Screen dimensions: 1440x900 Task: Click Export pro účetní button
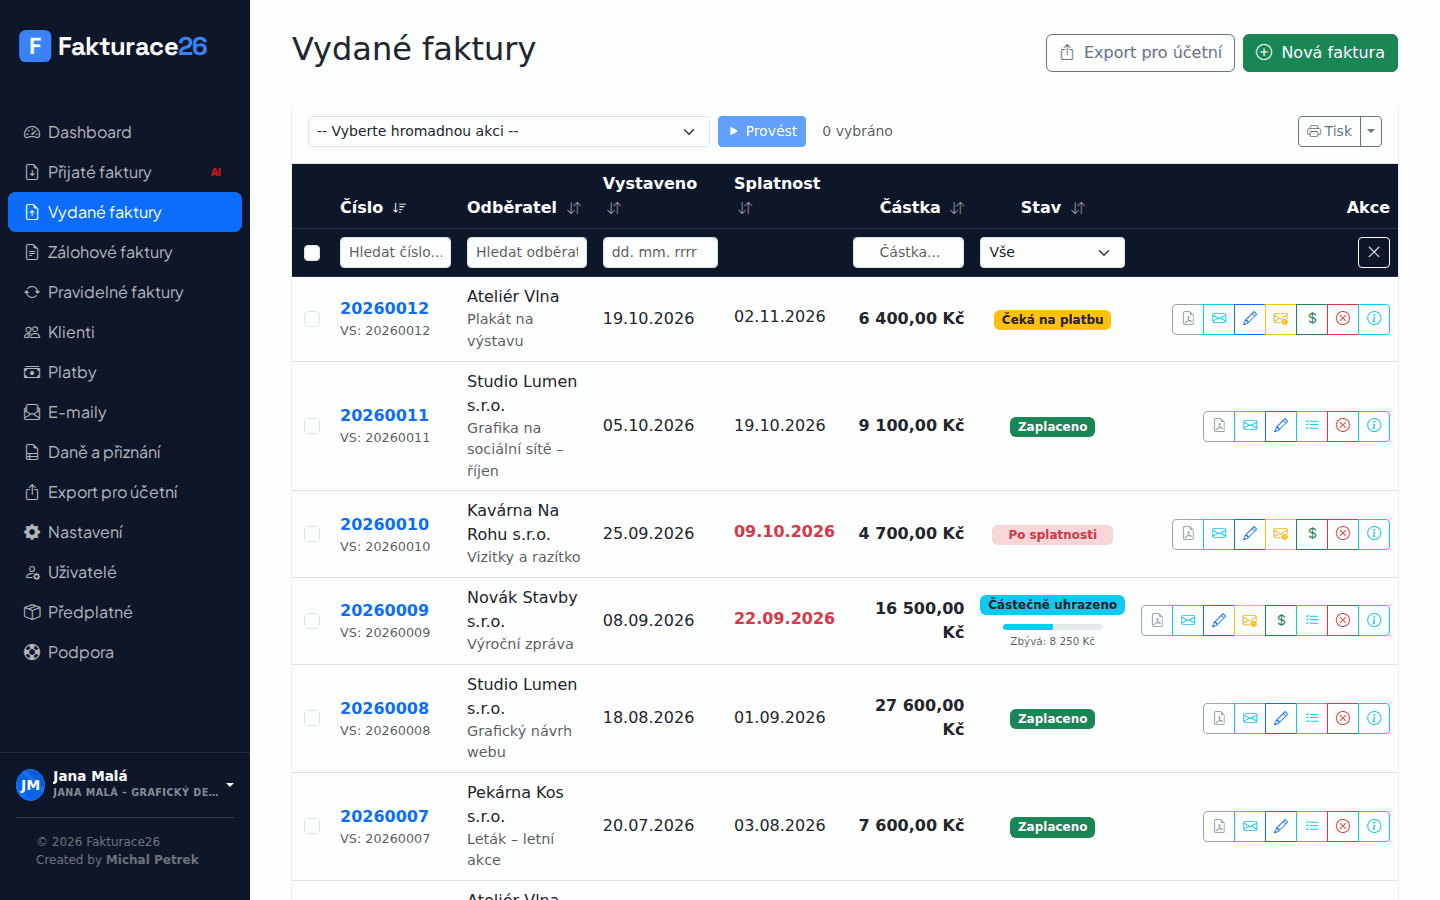(1140, 53)
